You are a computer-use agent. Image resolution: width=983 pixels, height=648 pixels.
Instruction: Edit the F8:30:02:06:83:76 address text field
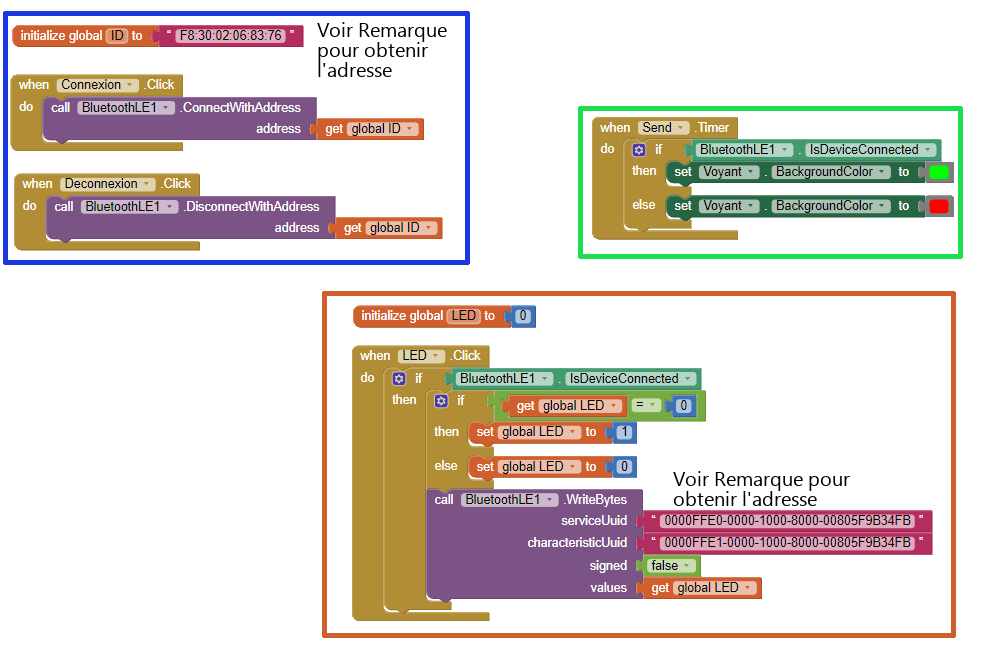point(229,36)
